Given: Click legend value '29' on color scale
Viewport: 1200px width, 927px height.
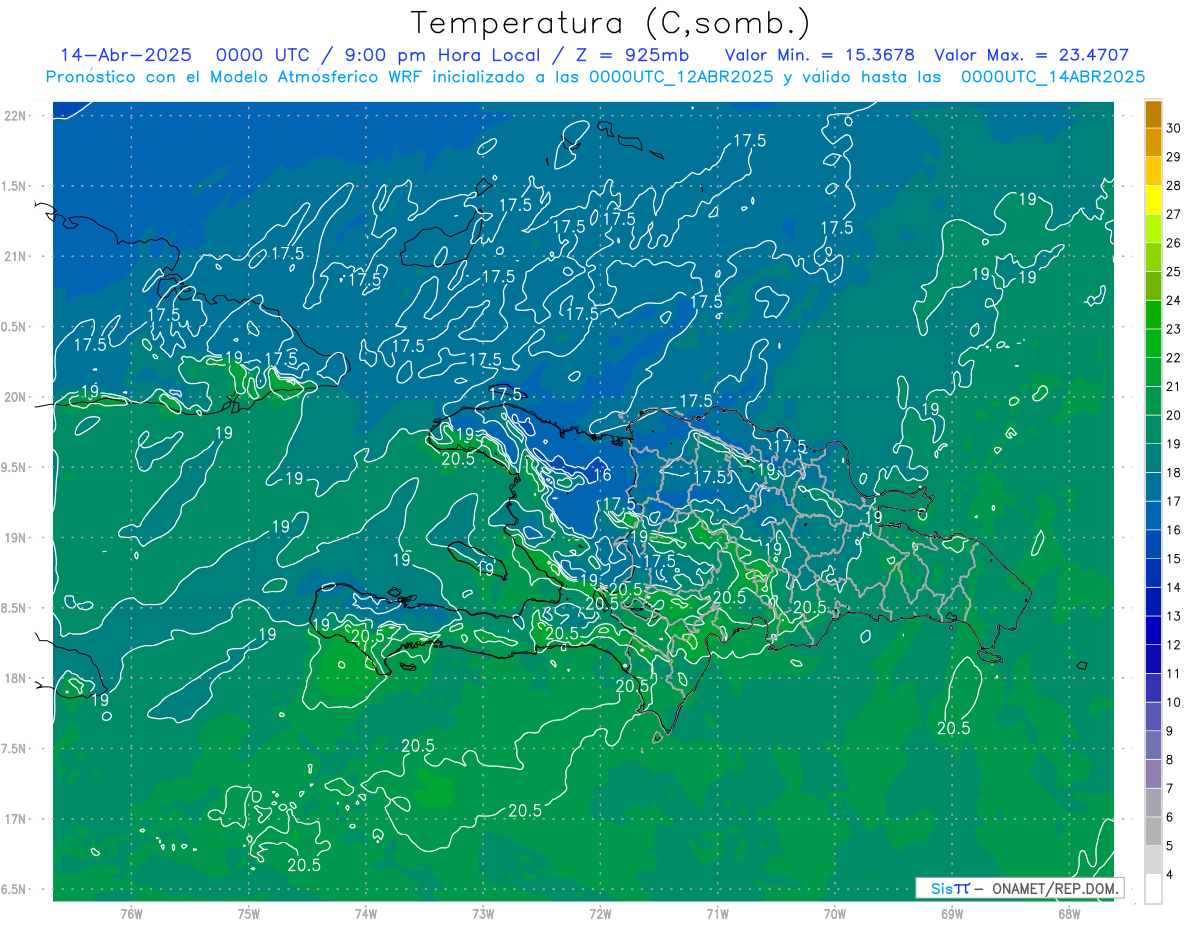Looking at the screenshot, I should (1174, 157).
